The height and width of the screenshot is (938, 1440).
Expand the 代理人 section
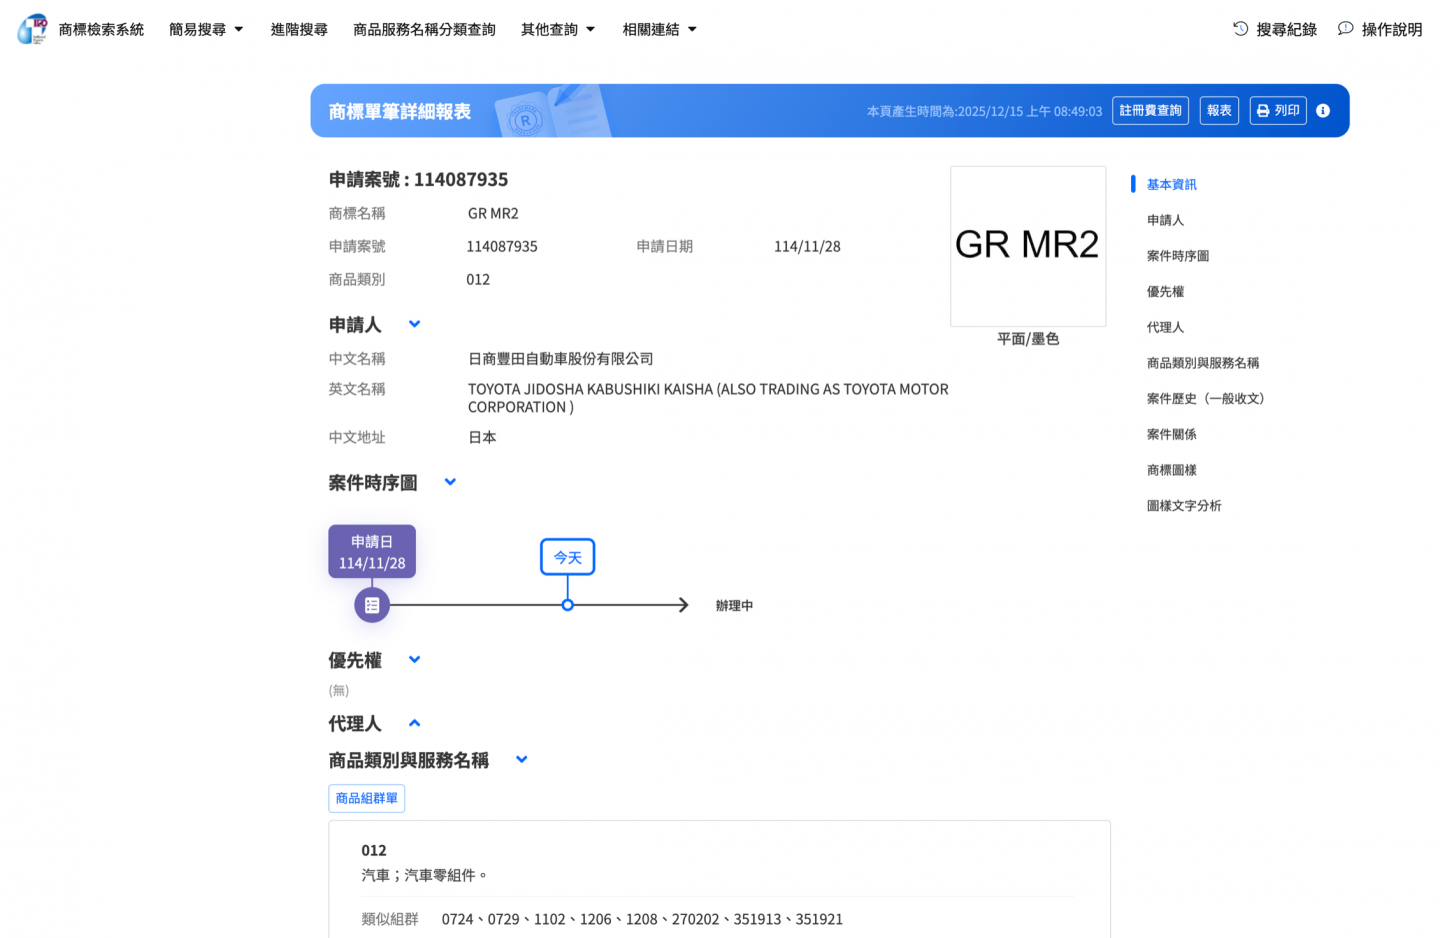click(x=414, y=723)
